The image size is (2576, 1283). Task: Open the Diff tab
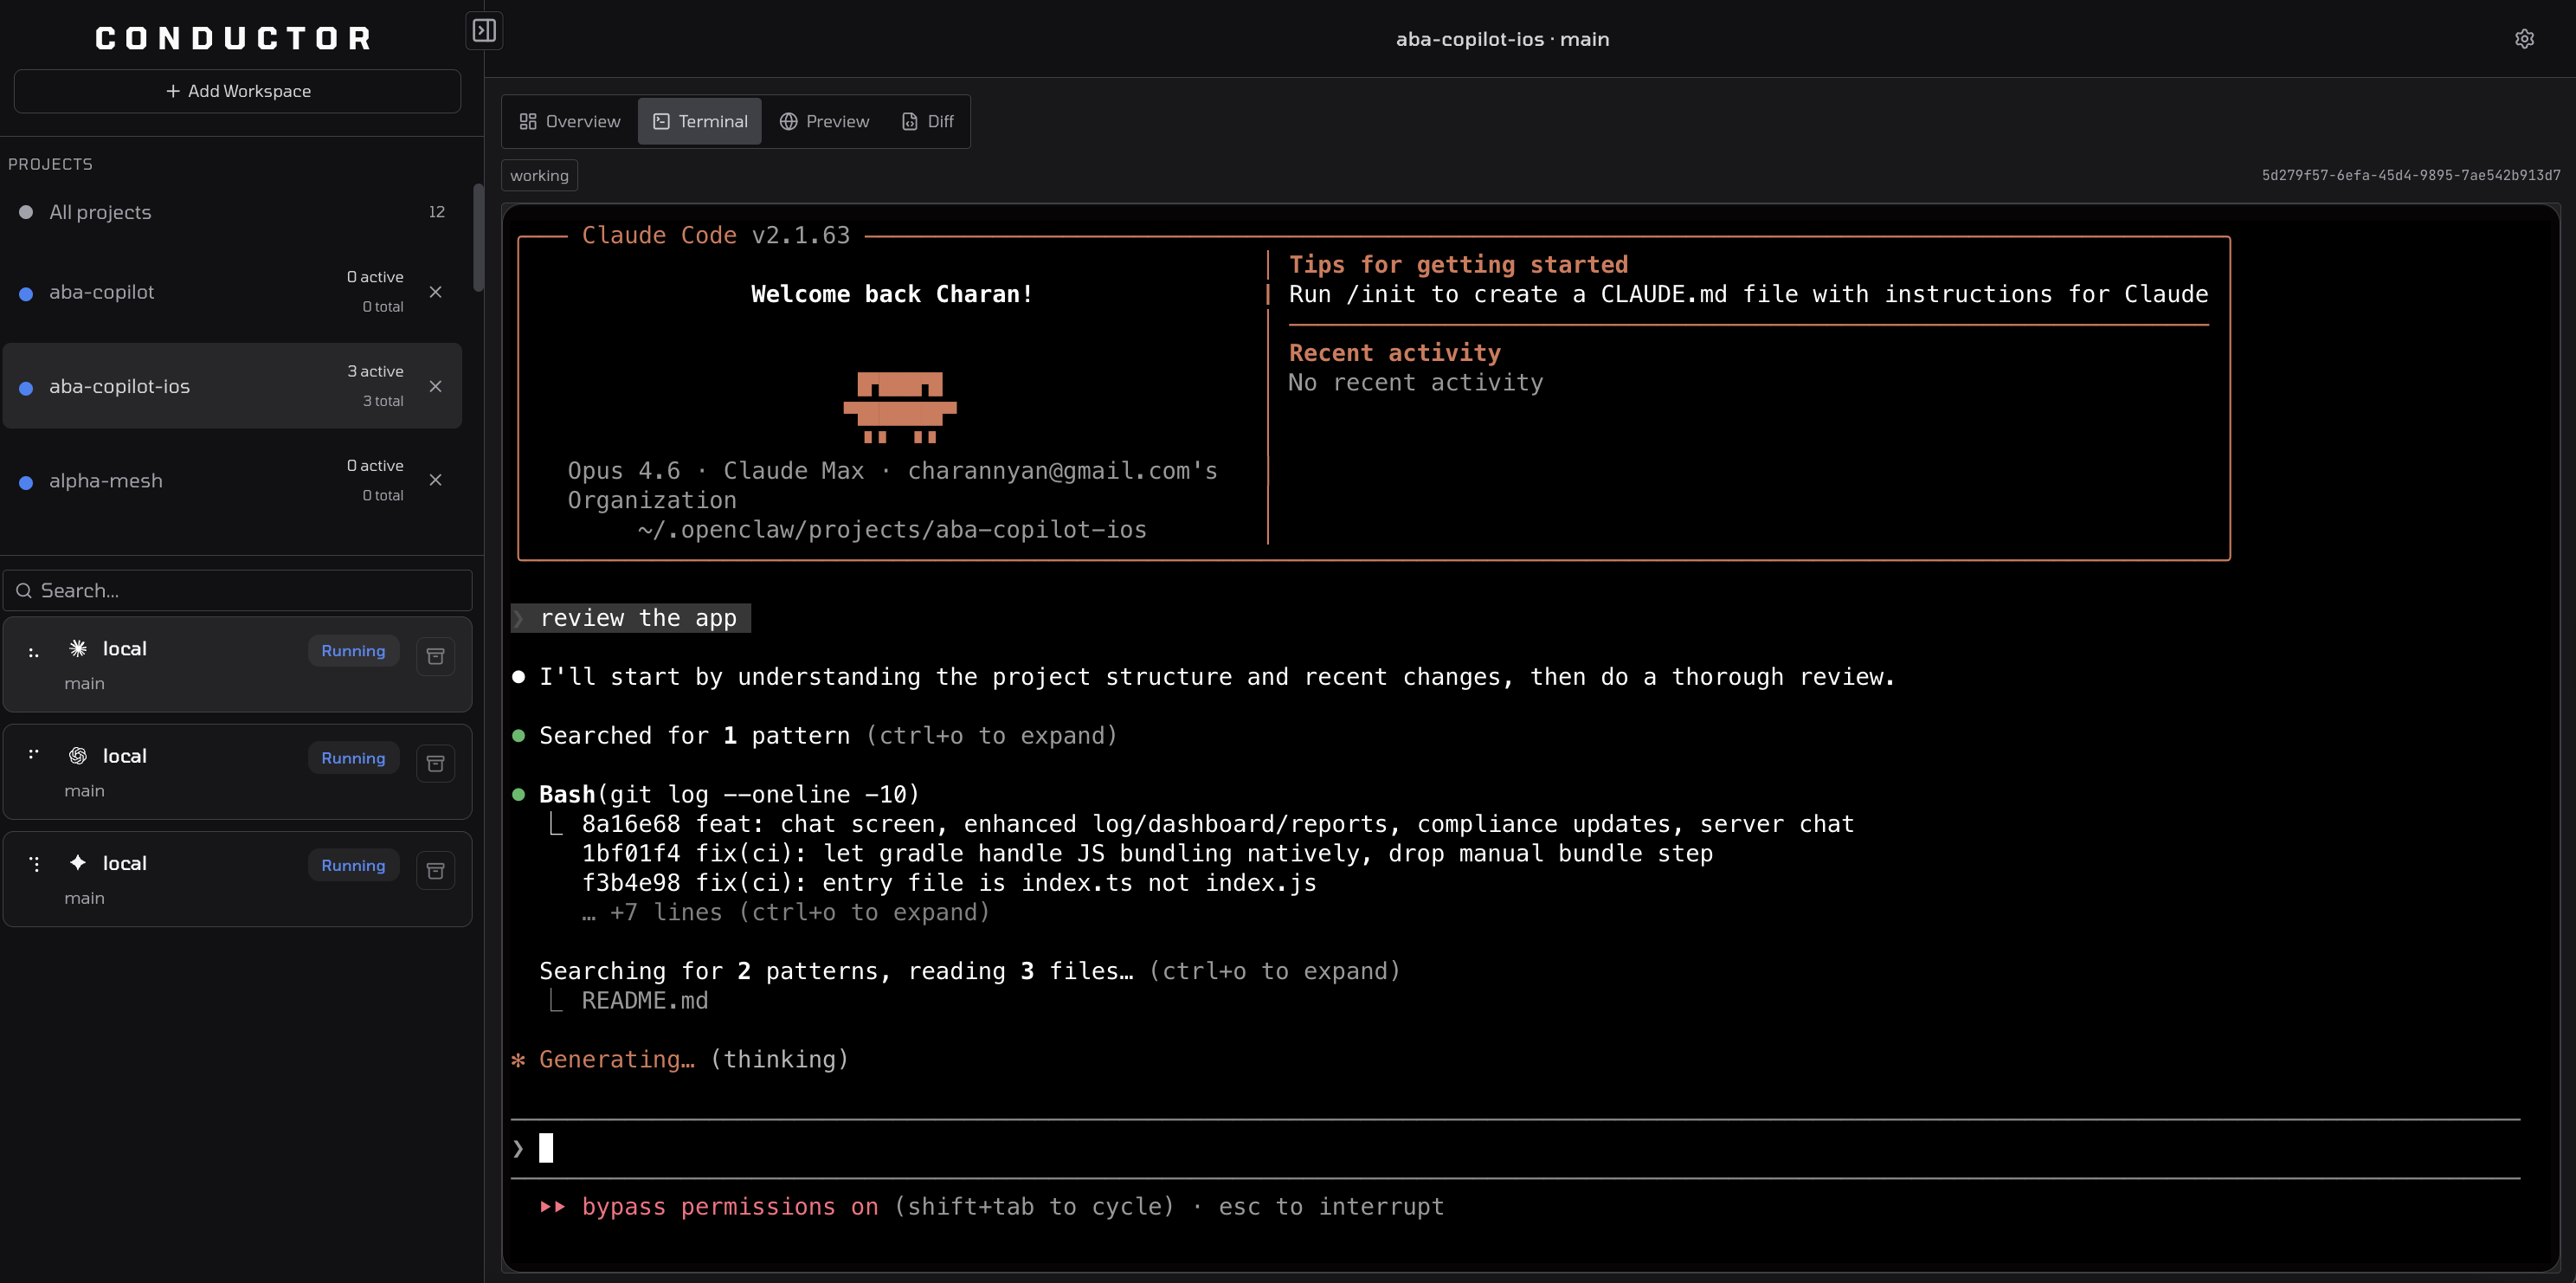click(x=928, y=121)
